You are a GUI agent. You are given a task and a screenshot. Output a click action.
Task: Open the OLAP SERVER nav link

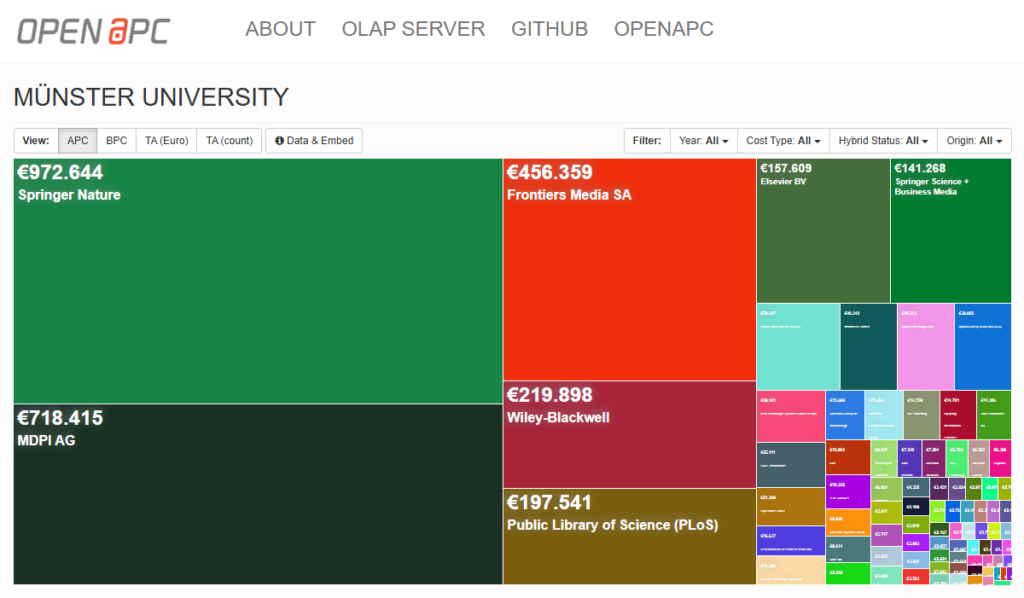coord(413,29)
